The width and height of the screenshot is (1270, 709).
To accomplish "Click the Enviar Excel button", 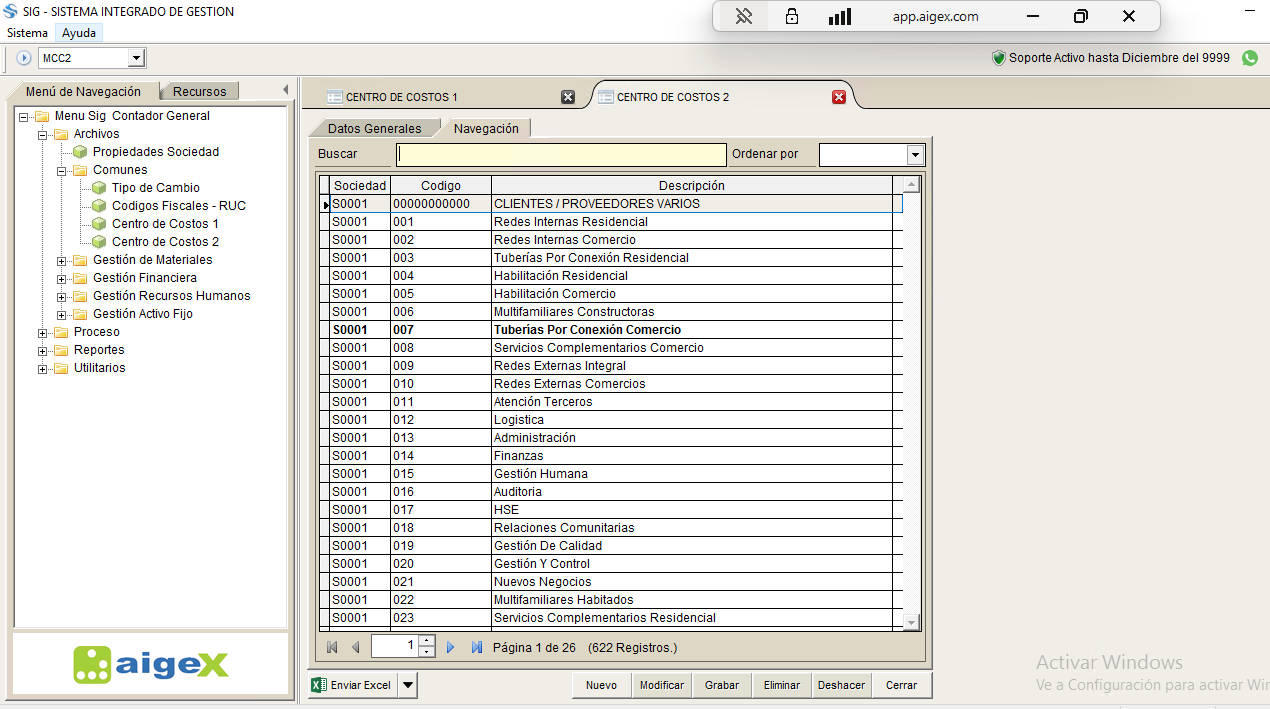I will click(353, 685).
